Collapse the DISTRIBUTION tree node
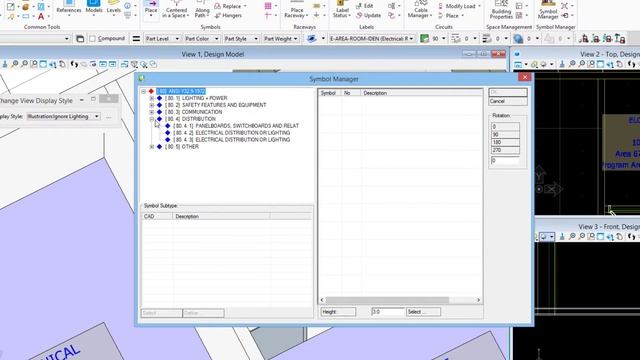Screen dimensions: 640x360 (x=152, y=119)
